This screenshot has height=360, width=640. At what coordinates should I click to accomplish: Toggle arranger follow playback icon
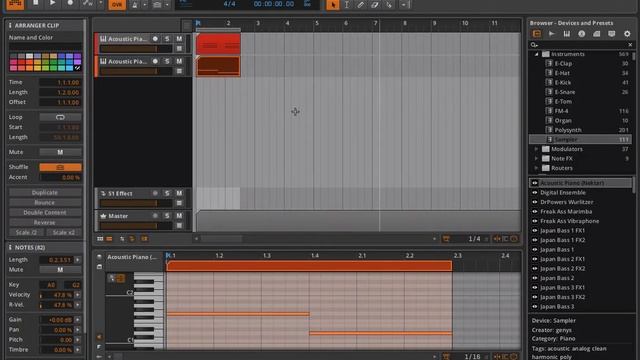[x=446, y=239]
